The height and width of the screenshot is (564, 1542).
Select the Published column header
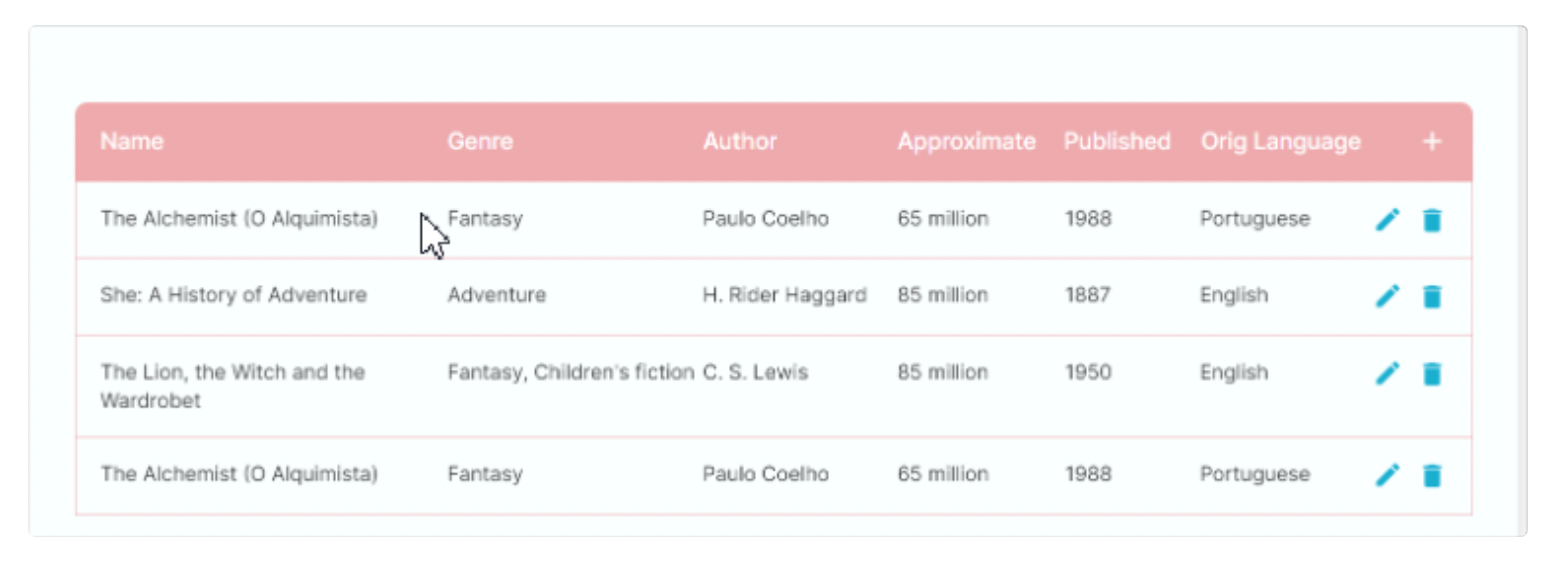coord(1117,142)
